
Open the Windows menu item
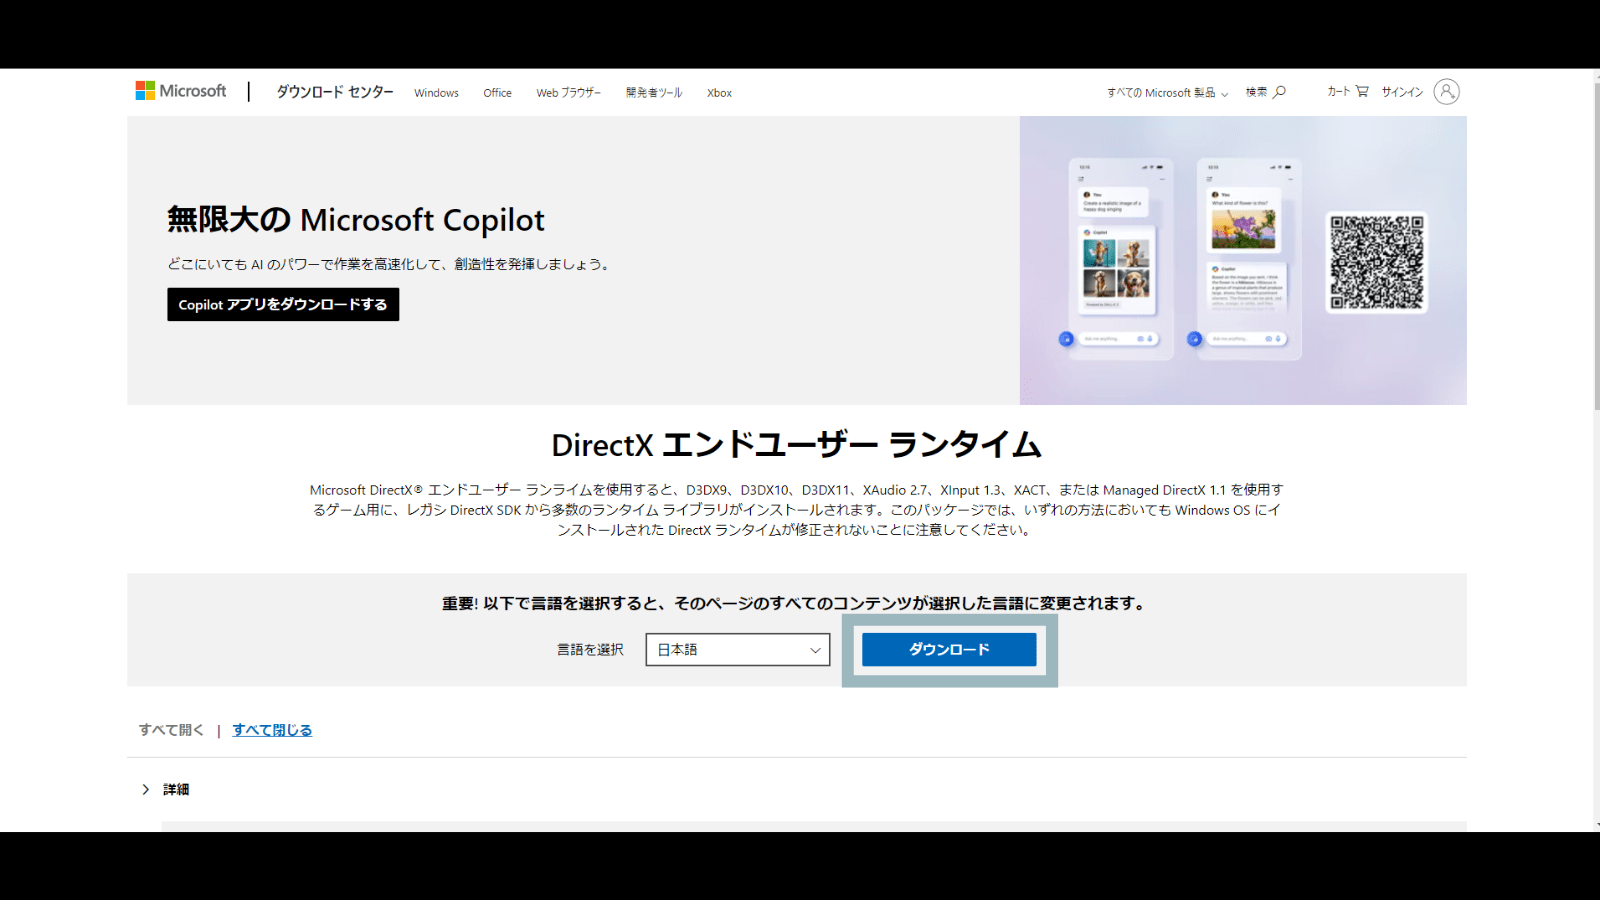click(436, 92)
